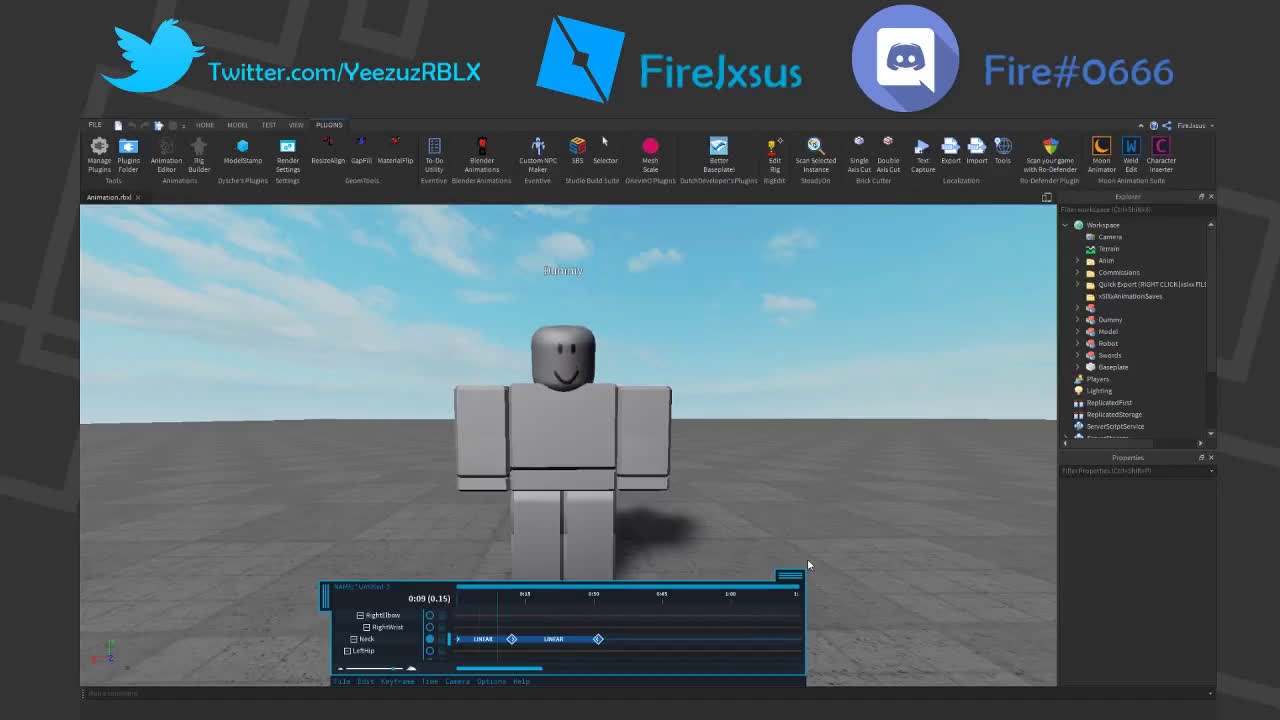The image size is (1280, 720).
Task: Open Manage Plugins
Action: click(x=99, y=155)
